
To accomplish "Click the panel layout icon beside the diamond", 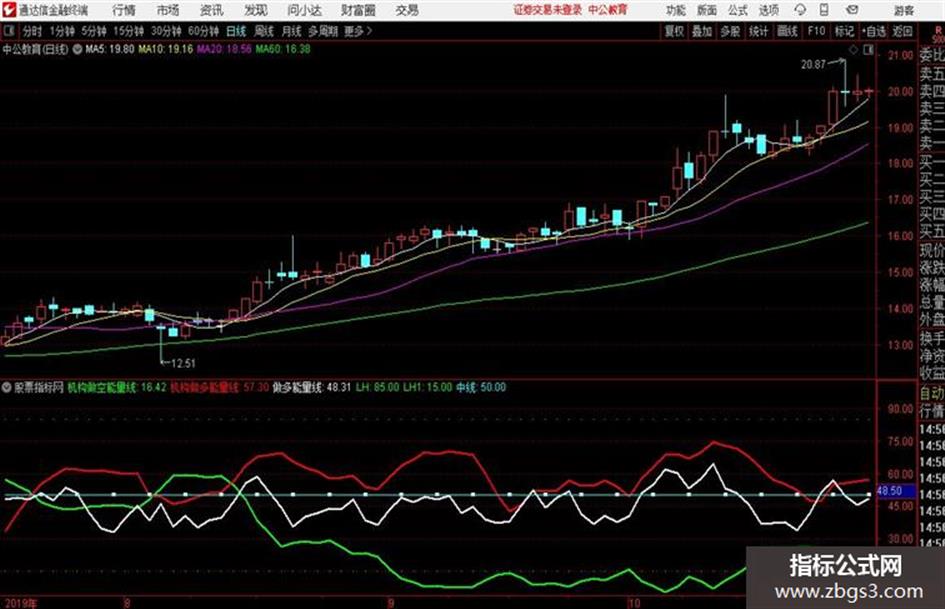I will tap(868, 51).
